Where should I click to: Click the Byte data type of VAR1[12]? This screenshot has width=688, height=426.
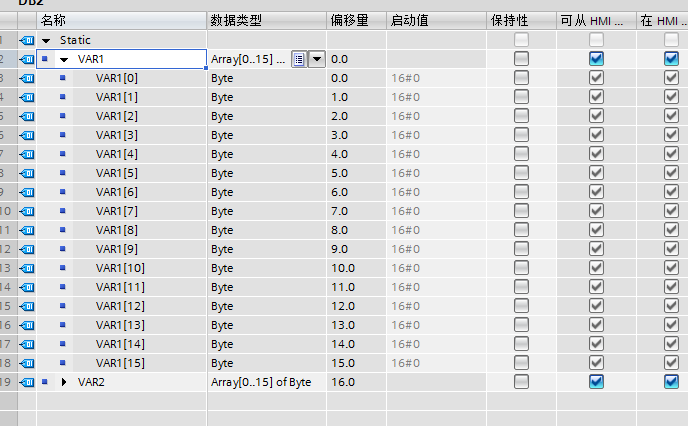coord(267,306)
